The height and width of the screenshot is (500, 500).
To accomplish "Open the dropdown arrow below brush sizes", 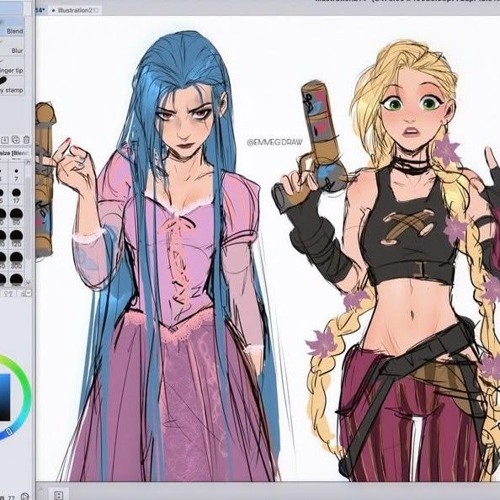I will pyautogui.click(x=28, y=293).
